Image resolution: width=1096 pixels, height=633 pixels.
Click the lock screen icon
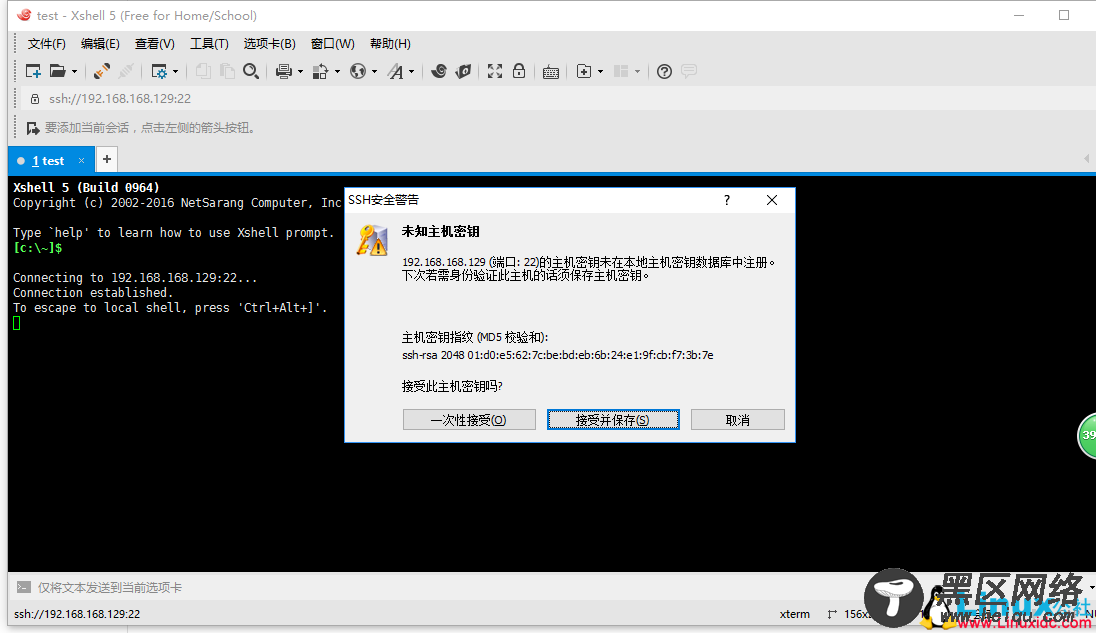pyautogui.click(x=519, y=71)
